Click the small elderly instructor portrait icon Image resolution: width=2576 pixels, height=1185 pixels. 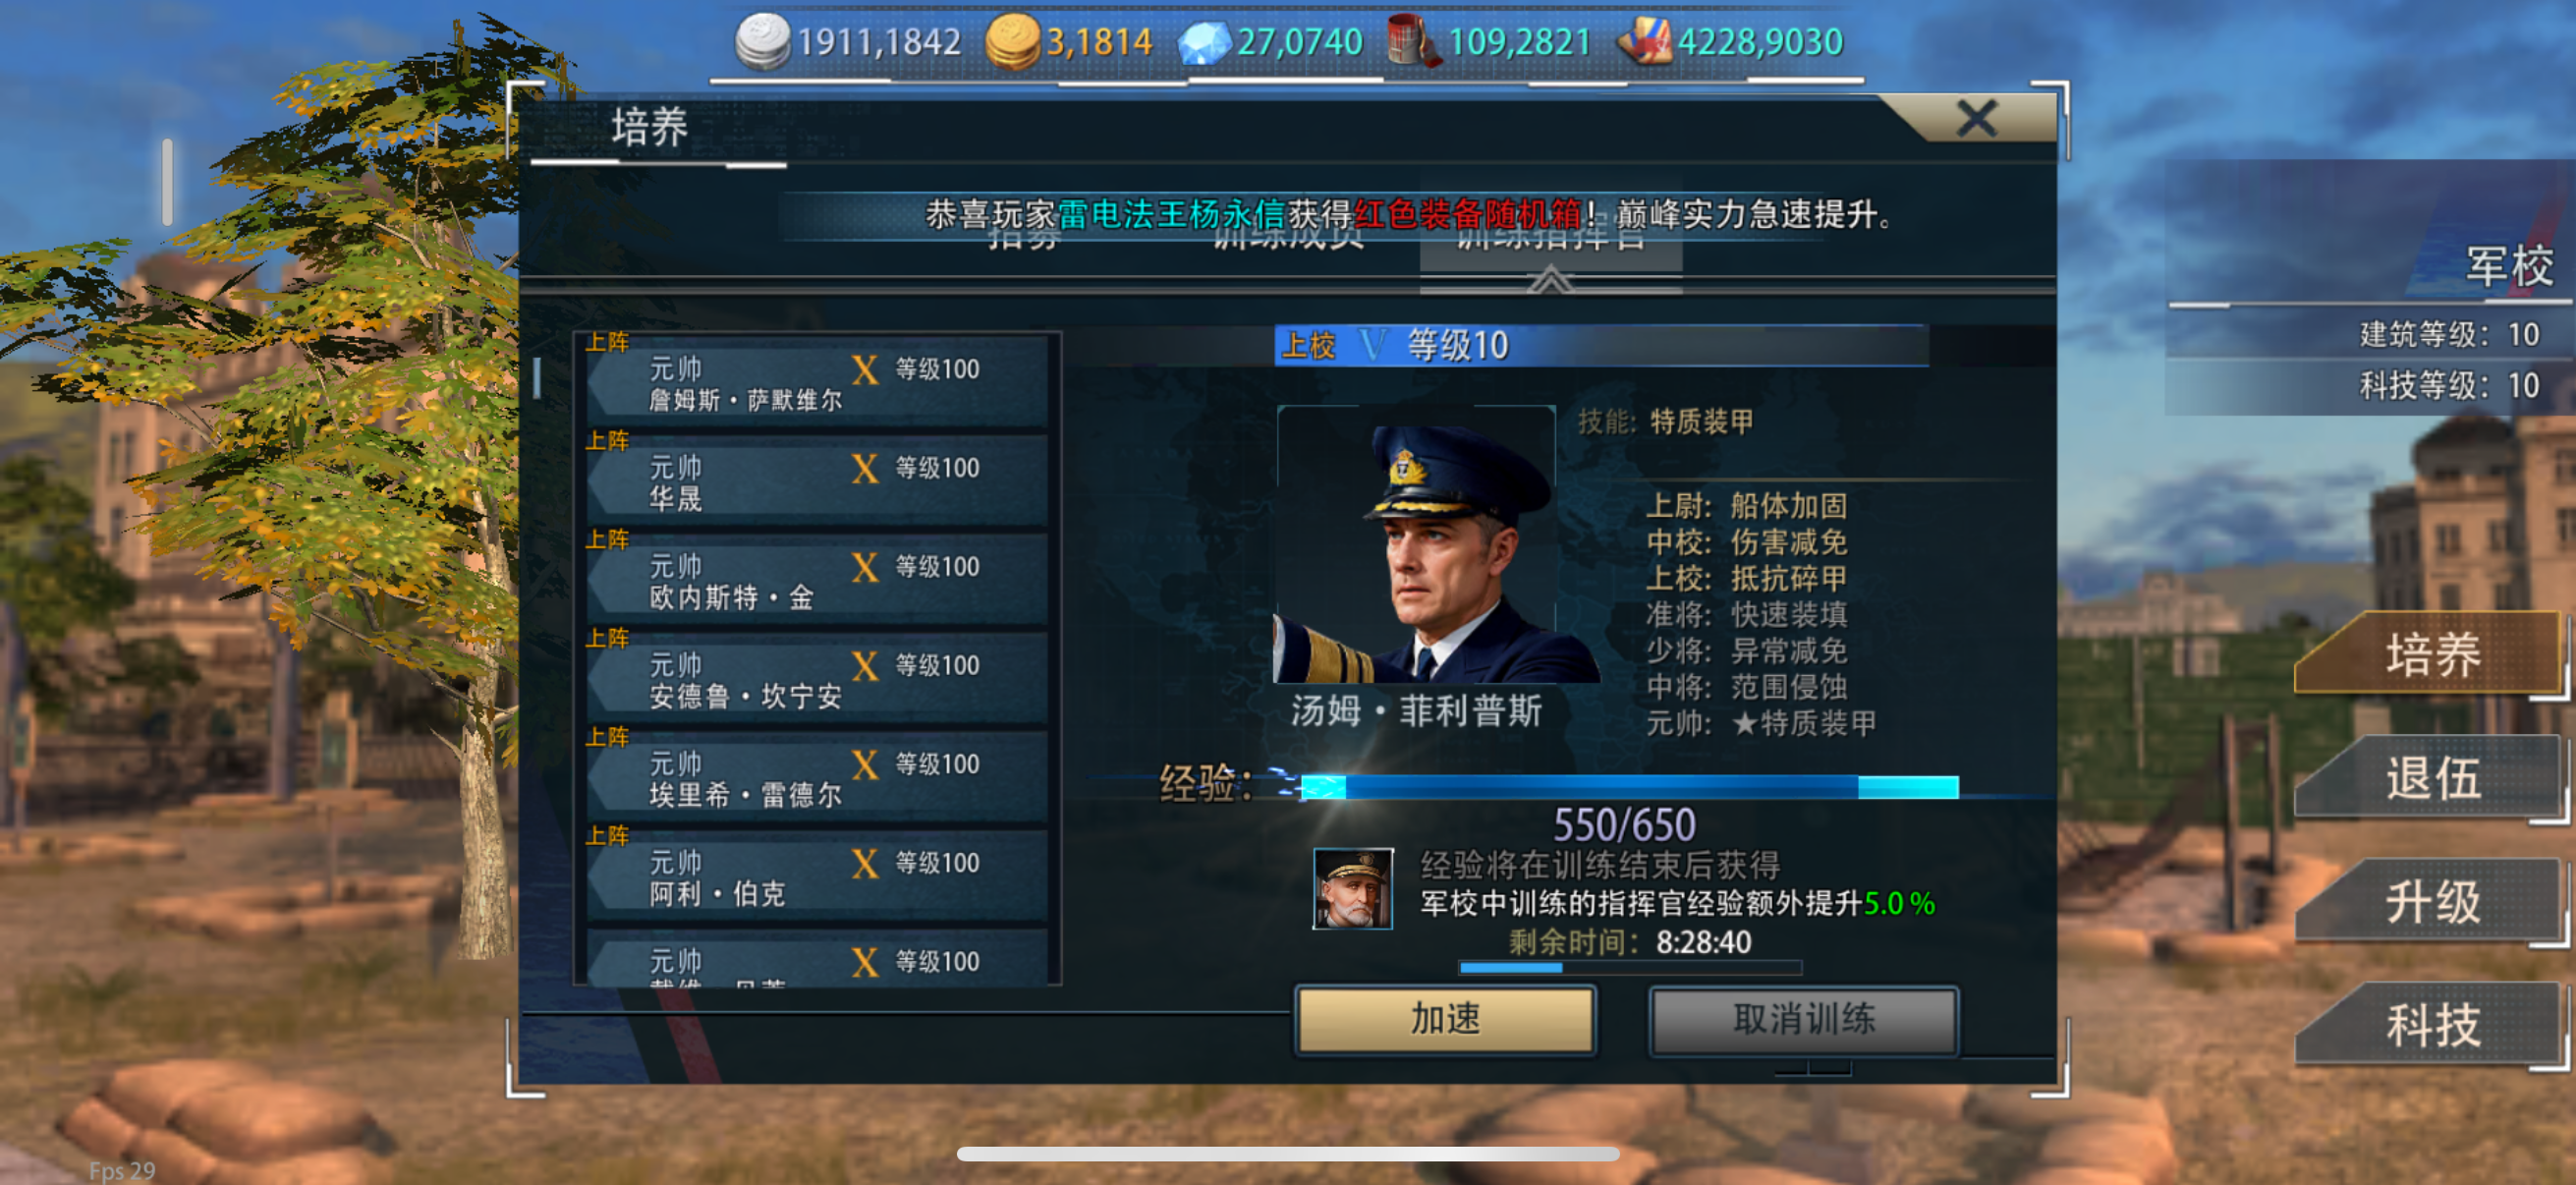pos(1351,888)
